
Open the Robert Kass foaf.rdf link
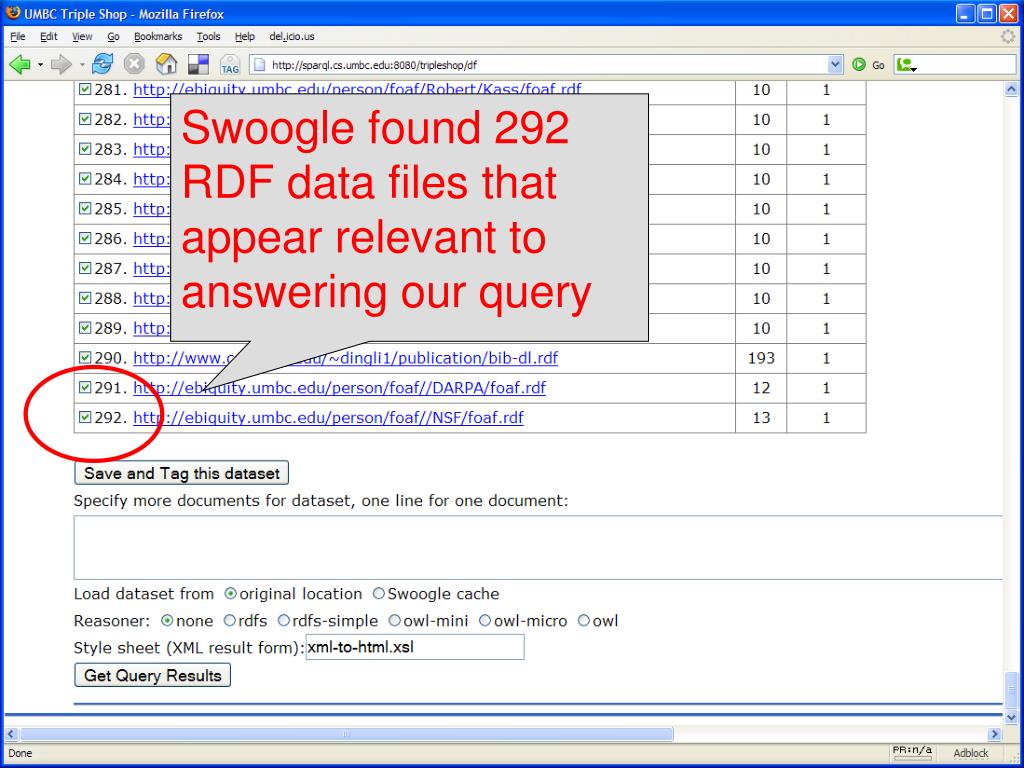tap(357, 89)
